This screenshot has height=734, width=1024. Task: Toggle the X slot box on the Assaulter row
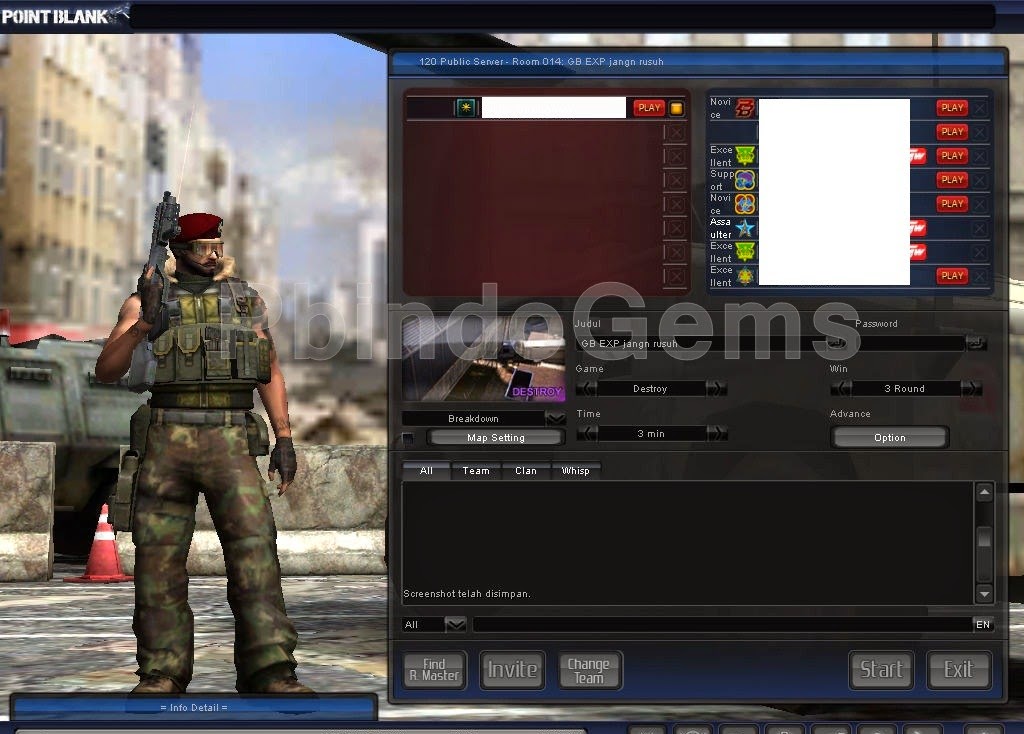[979, 229]
